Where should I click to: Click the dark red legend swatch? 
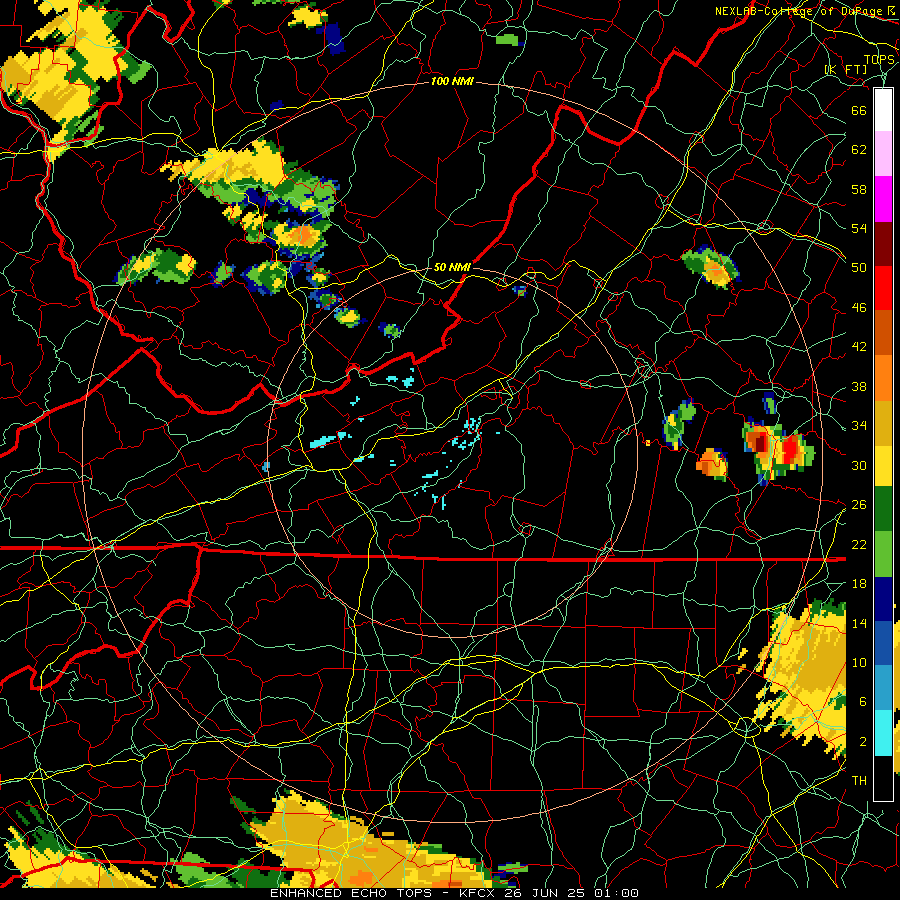point(883,243)
